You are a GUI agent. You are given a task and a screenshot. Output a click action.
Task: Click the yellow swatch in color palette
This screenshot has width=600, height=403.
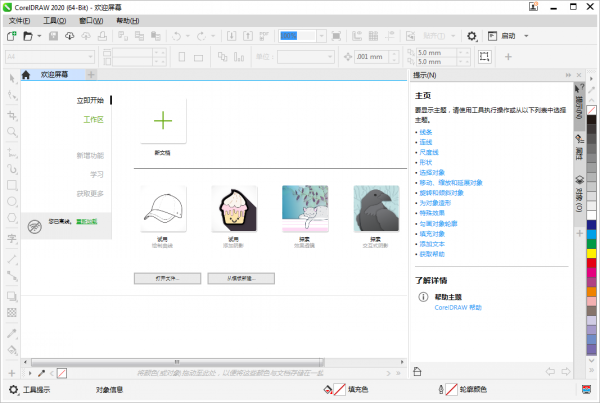(592, 253)
